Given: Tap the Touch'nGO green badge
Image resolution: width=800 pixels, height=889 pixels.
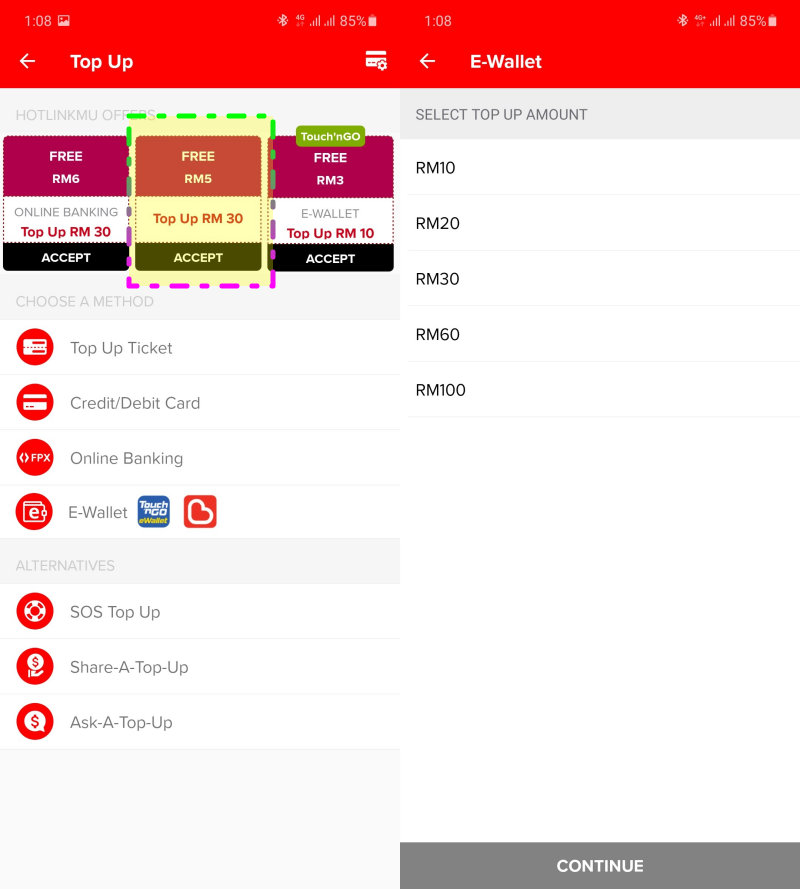Looking at the screenshot, I should (x=331, y=136).
